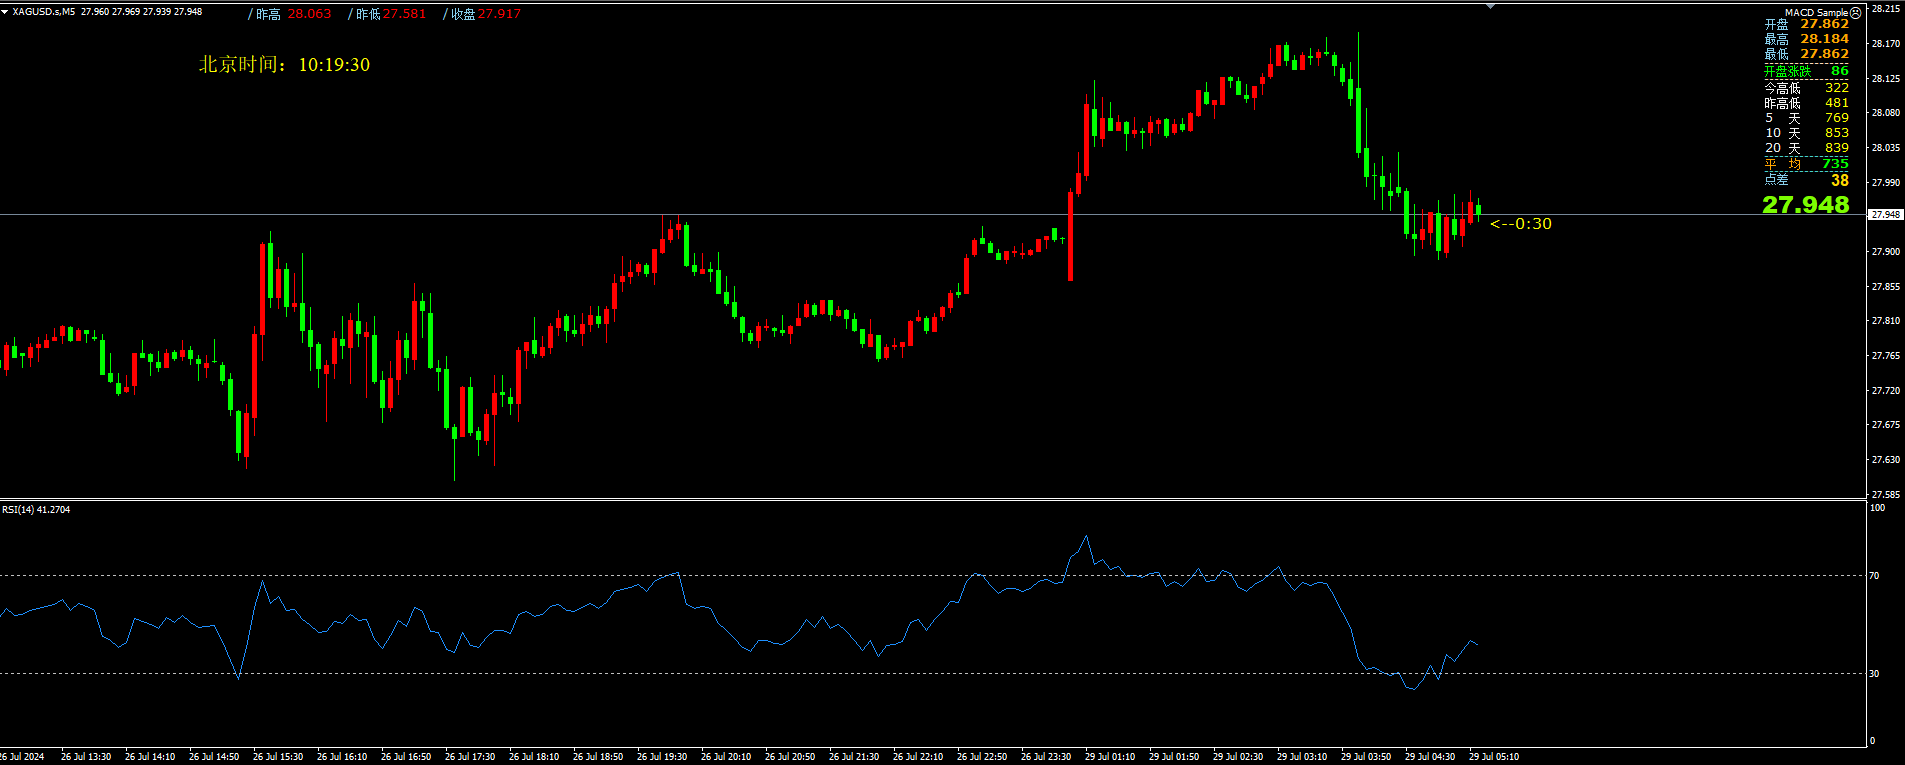Click the RSI 70 level on the scale
This screenshot has height=765, width=1905.
[x=1875, y=576]
